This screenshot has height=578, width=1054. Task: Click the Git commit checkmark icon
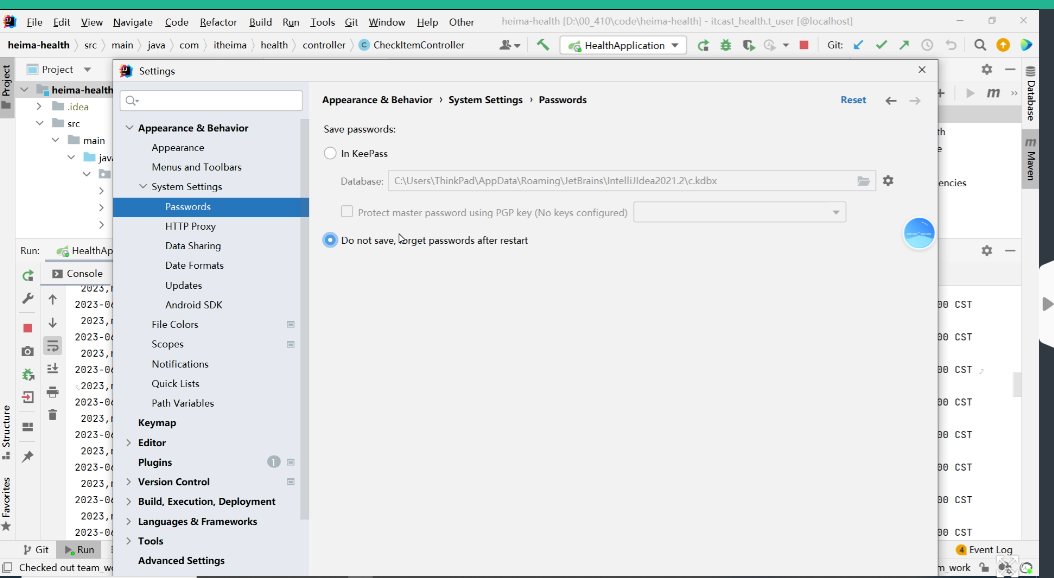click(x=881, y=45)
